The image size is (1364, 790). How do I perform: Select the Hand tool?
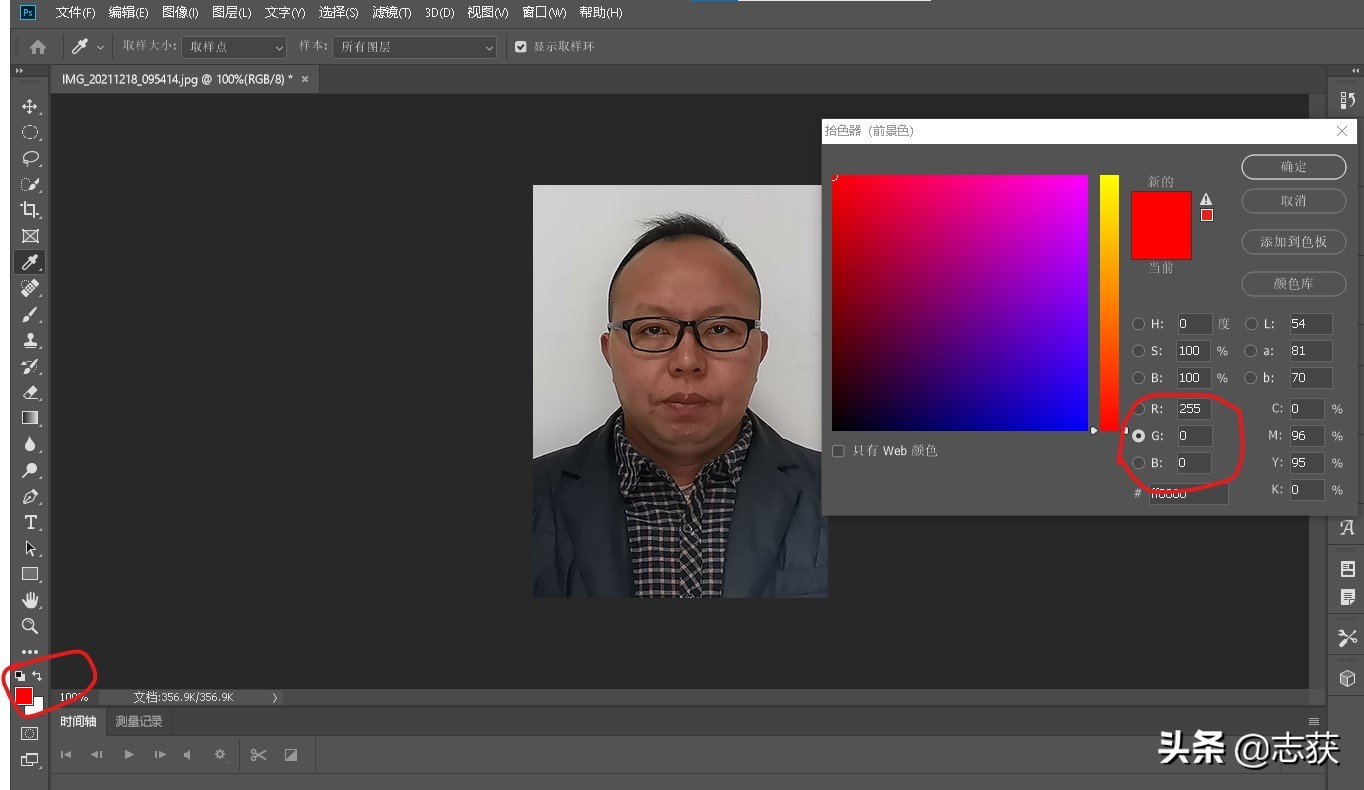click(x=30, y=600)
